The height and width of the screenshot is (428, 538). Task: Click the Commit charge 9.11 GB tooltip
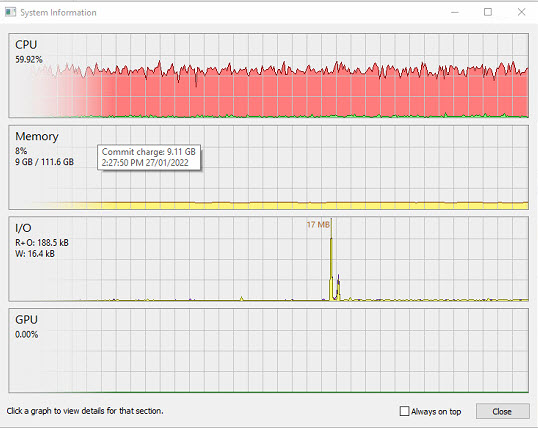[149, 157]
